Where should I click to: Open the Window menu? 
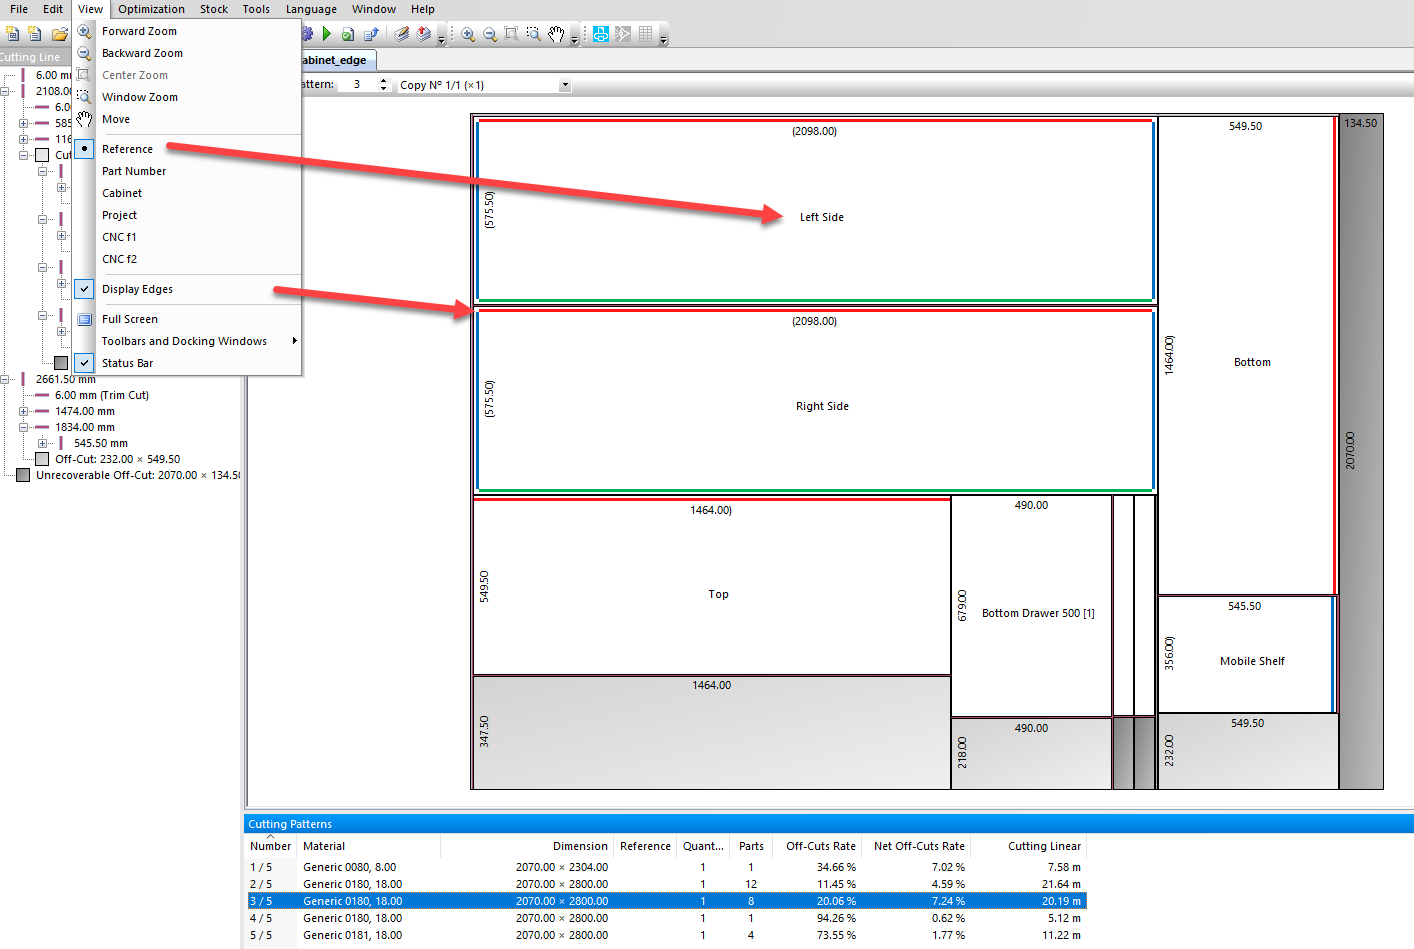(x=374, y=9)
